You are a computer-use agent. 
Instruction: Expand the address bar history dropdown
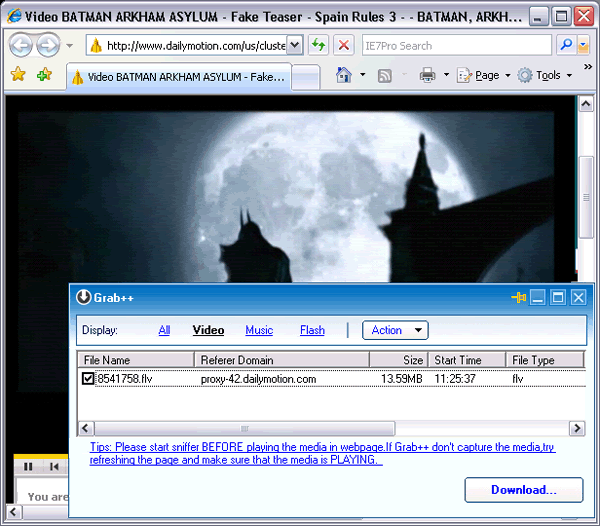[295, 46]
